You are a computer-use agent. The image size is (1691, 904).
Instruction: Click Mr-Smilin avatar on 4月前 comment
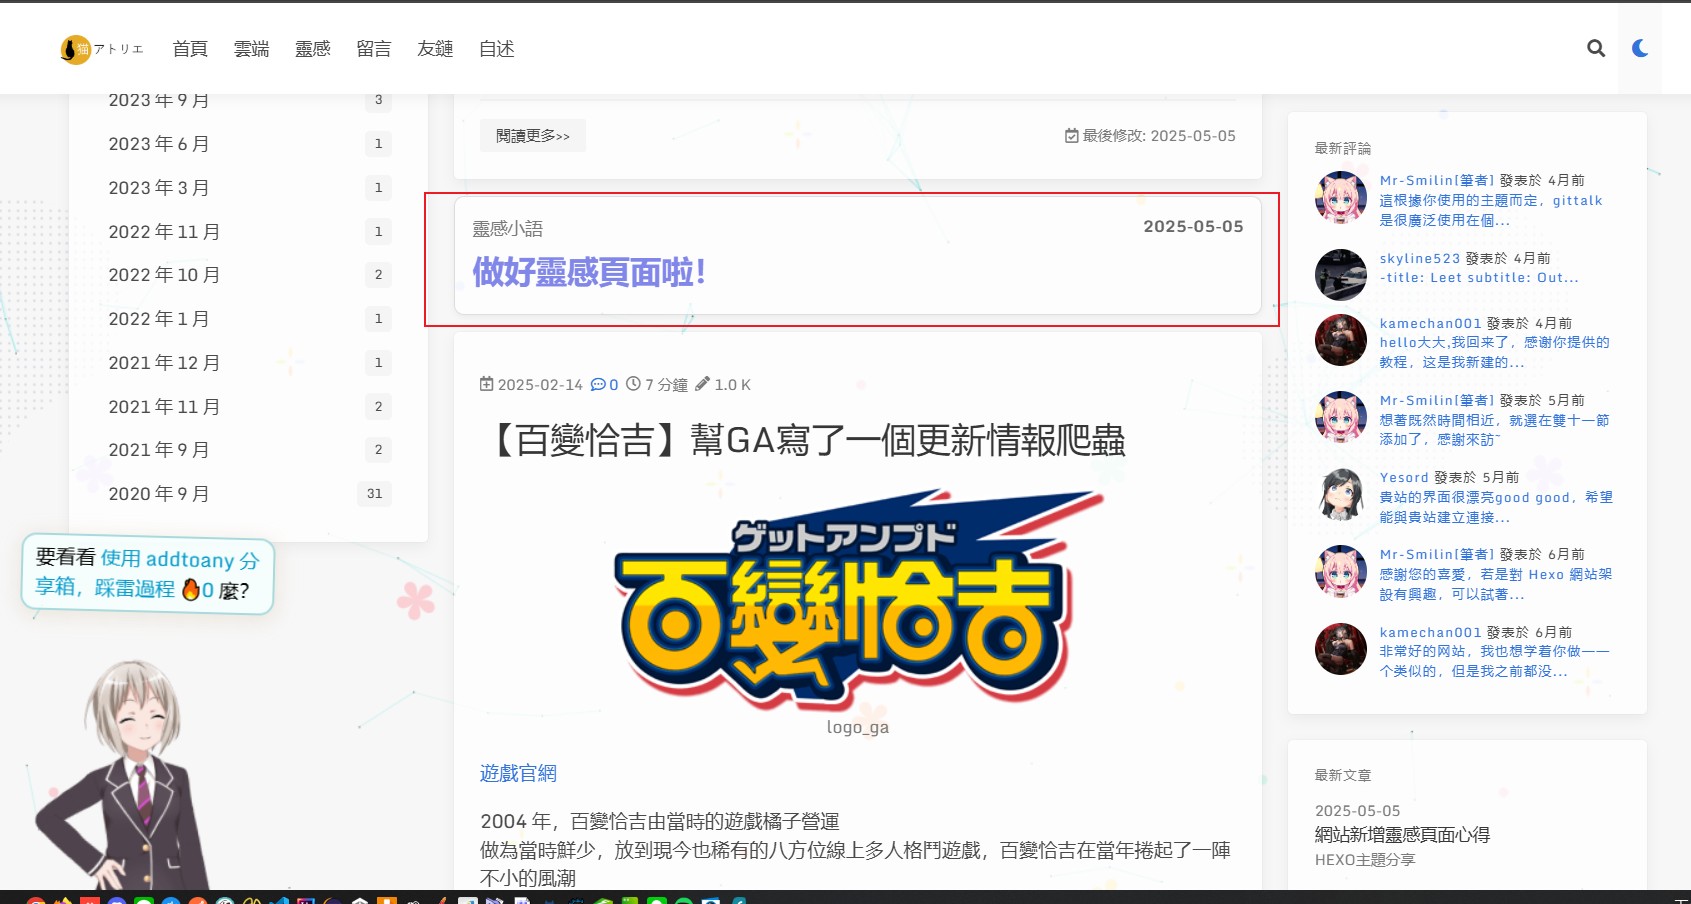(1340, 198)
